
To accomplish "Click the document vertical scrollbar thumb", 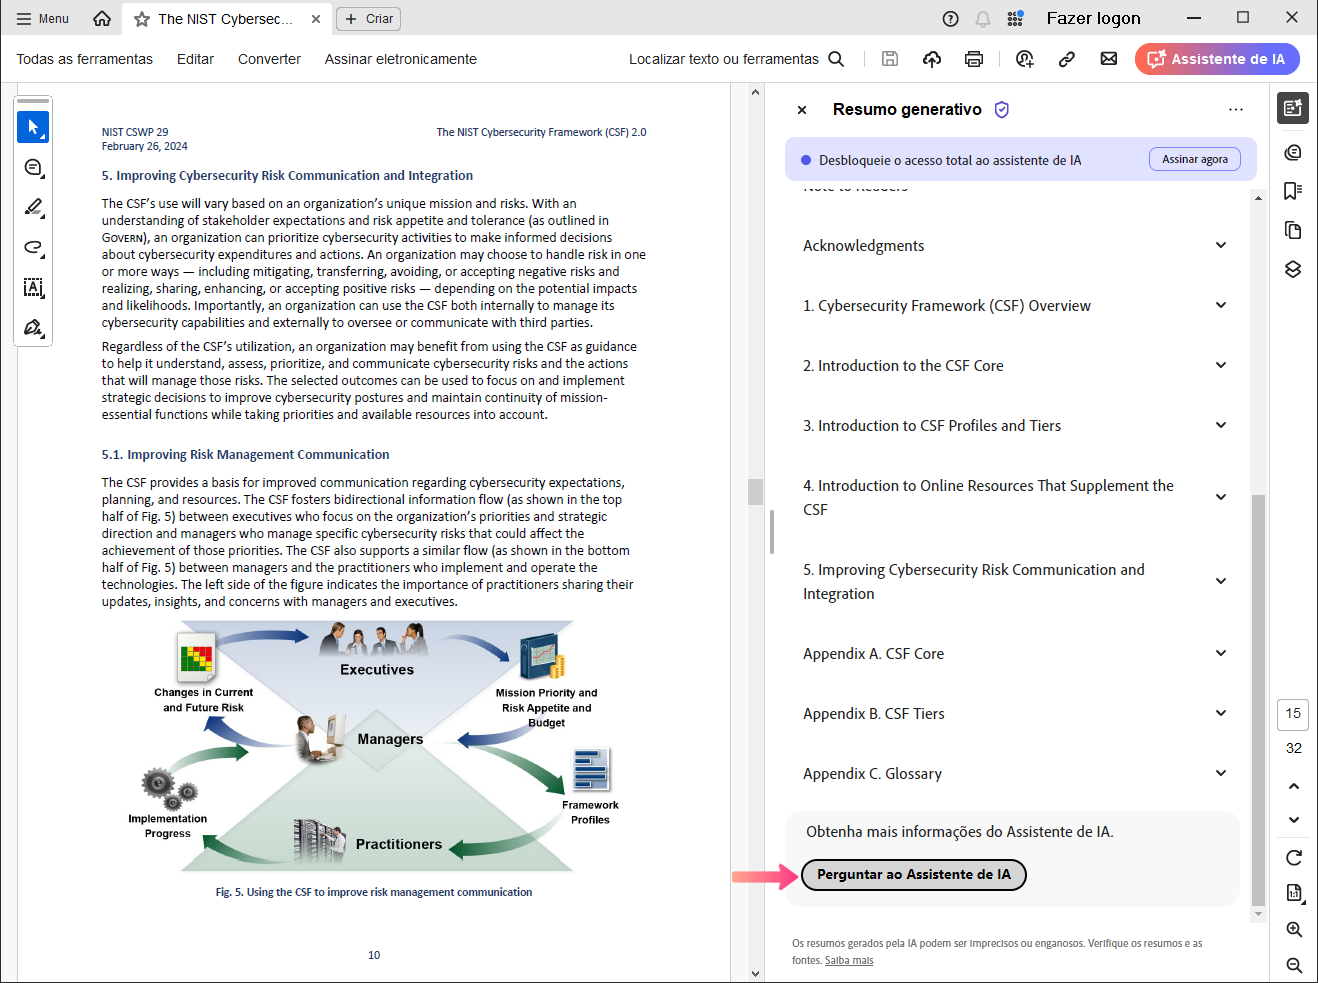I will tap(755, 491).
